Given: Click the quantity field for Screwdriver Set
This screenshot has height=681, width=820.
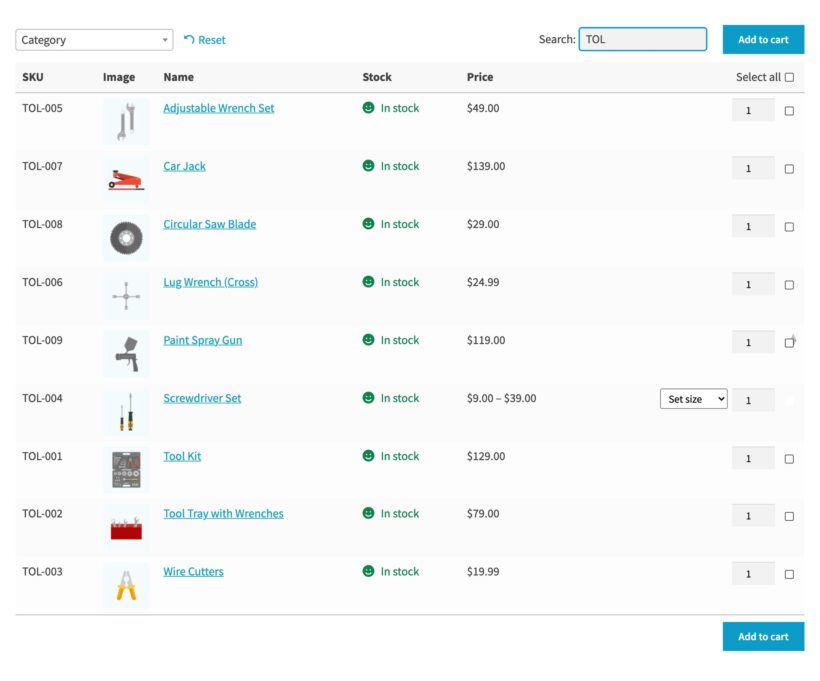Looking at the screenshot, I should 753,400.
